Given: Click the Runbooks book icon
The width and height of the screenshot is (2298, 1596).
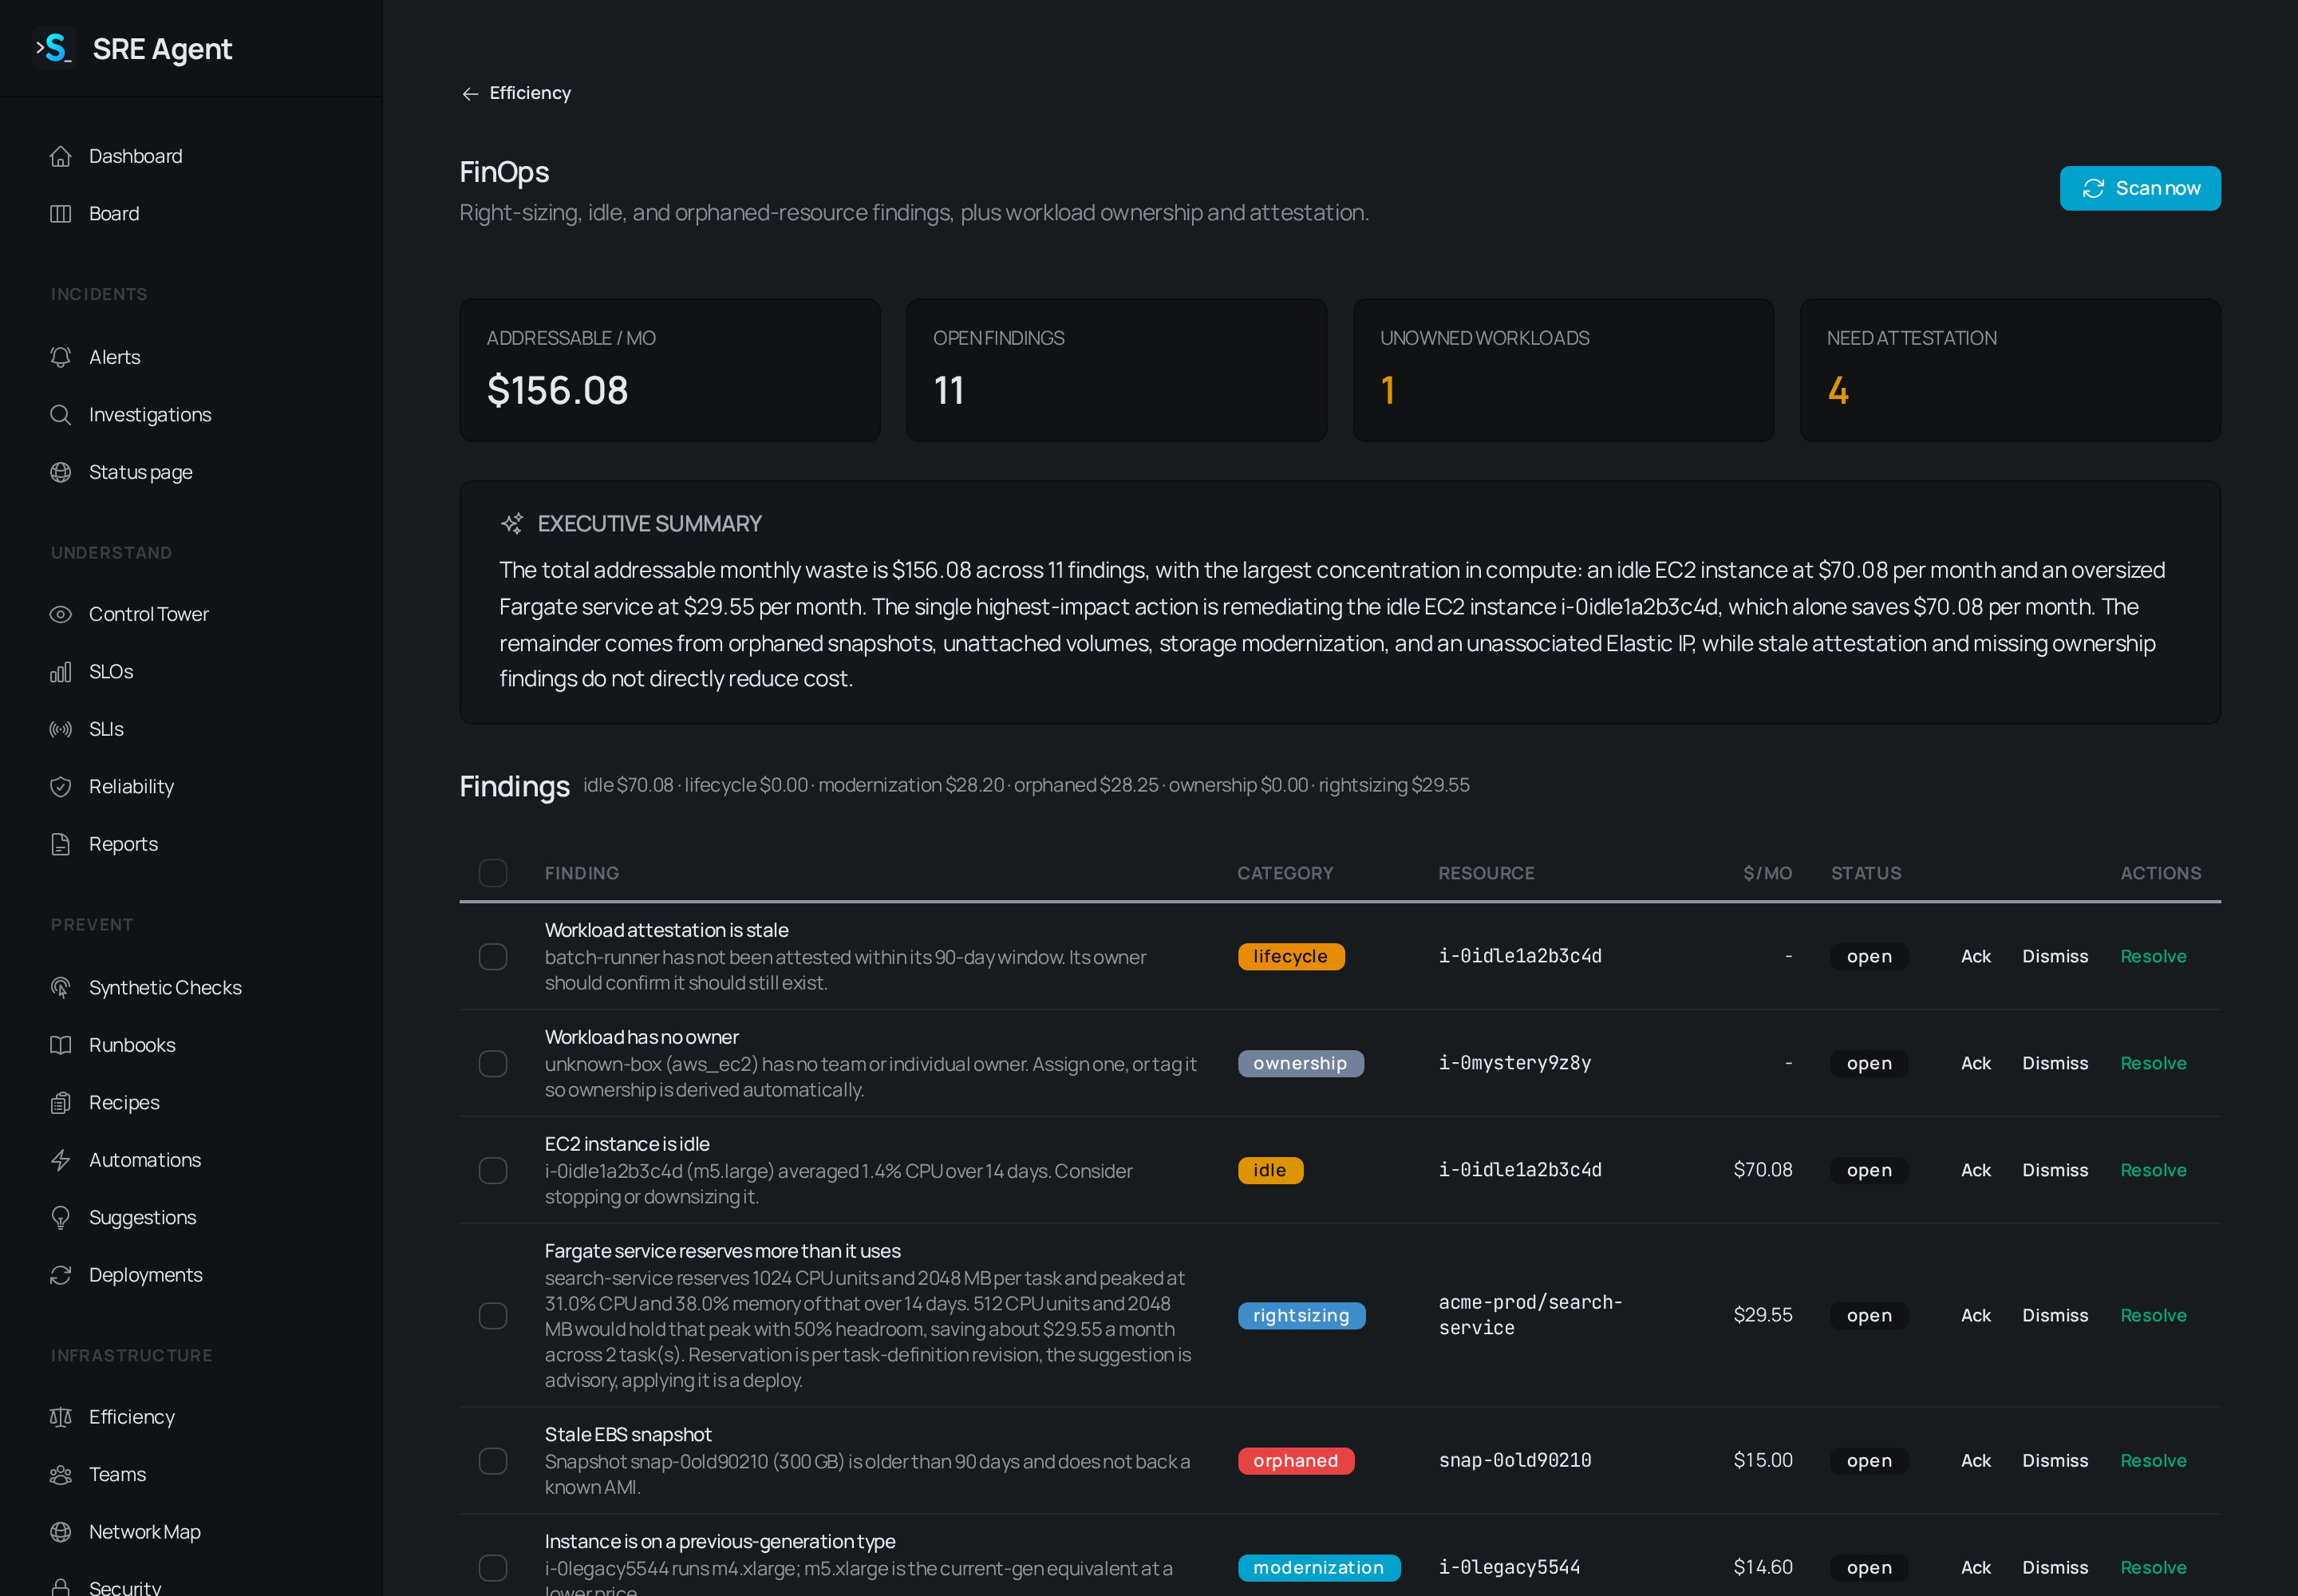Looking at the screenshot, I should point(61,1045).
